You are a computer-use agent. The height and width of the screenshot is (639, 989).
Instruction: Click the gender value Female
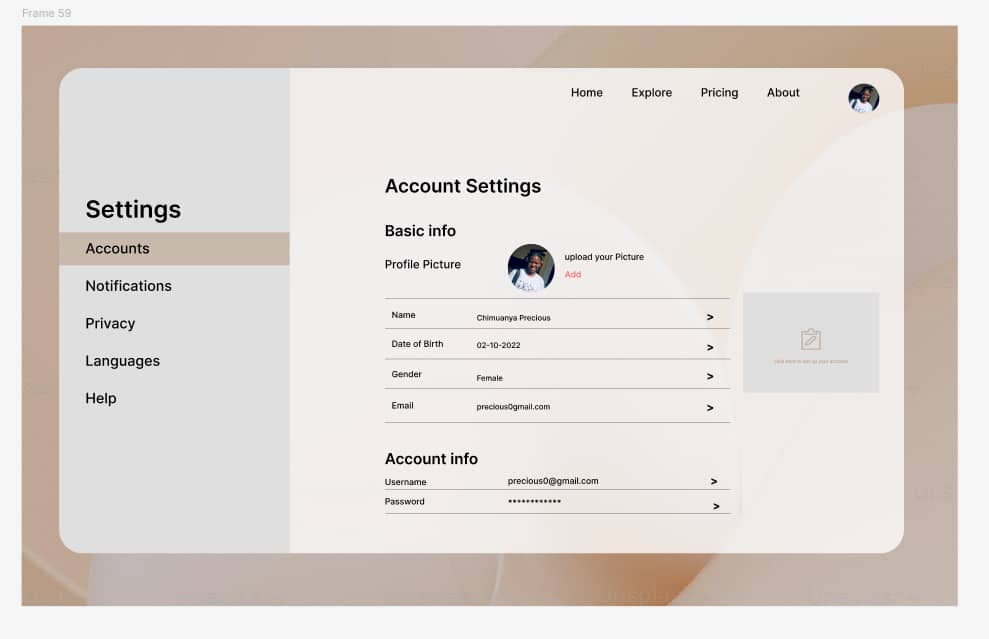coord(489,378)
